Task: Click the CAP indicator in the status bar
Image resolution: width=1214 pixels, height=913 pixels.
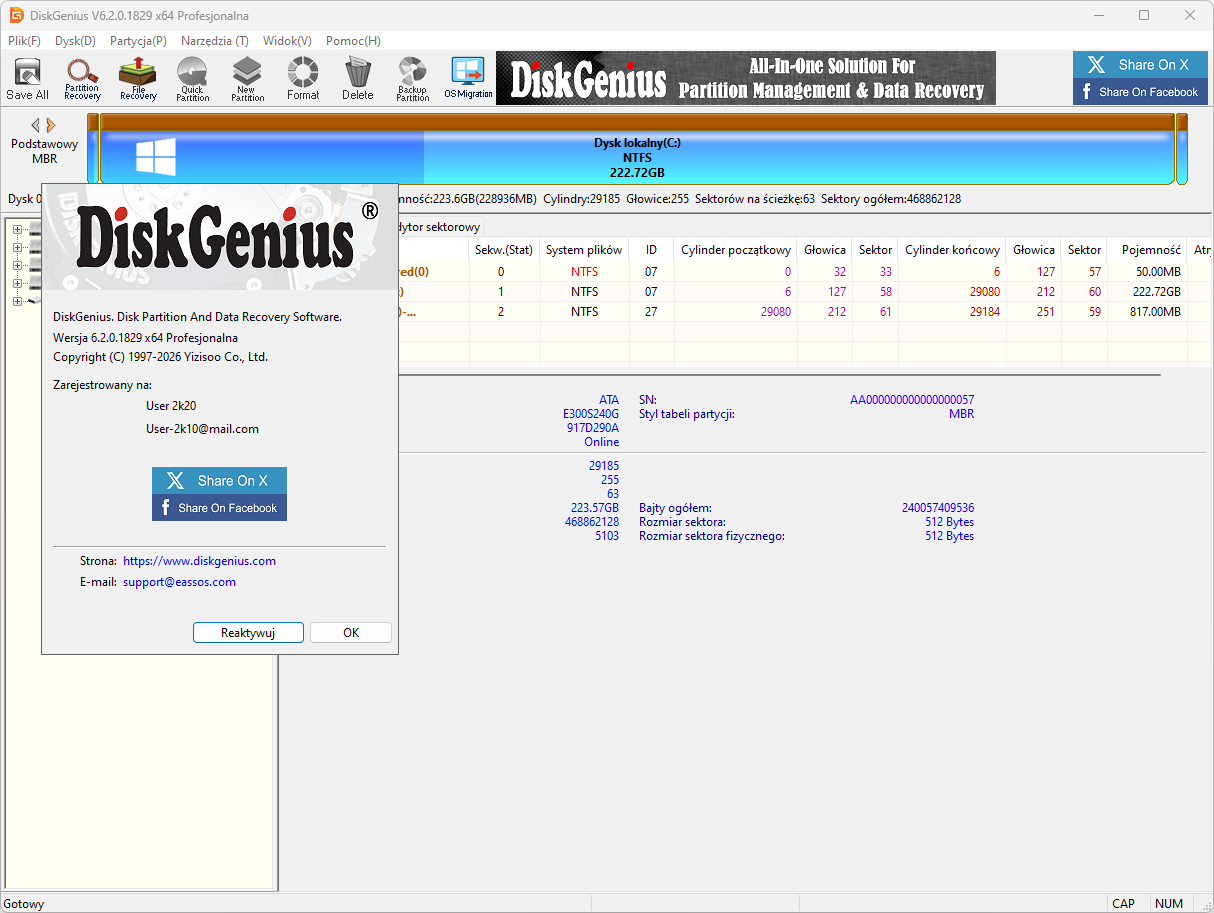Action: (x=1124, y=903)
